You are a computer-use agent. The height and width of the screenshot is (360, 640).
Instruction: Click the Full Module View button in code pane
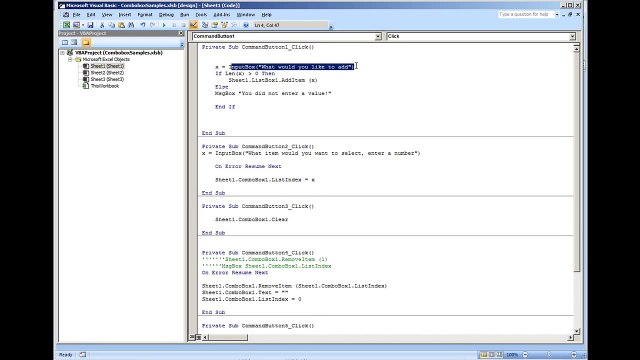pyautogui.click(x=198, y=337)
